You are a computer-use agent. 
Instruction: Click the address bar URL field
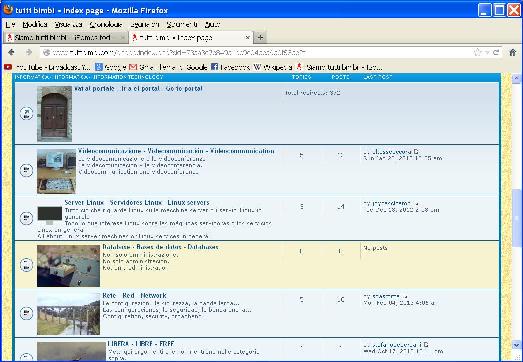click(260, 52)
